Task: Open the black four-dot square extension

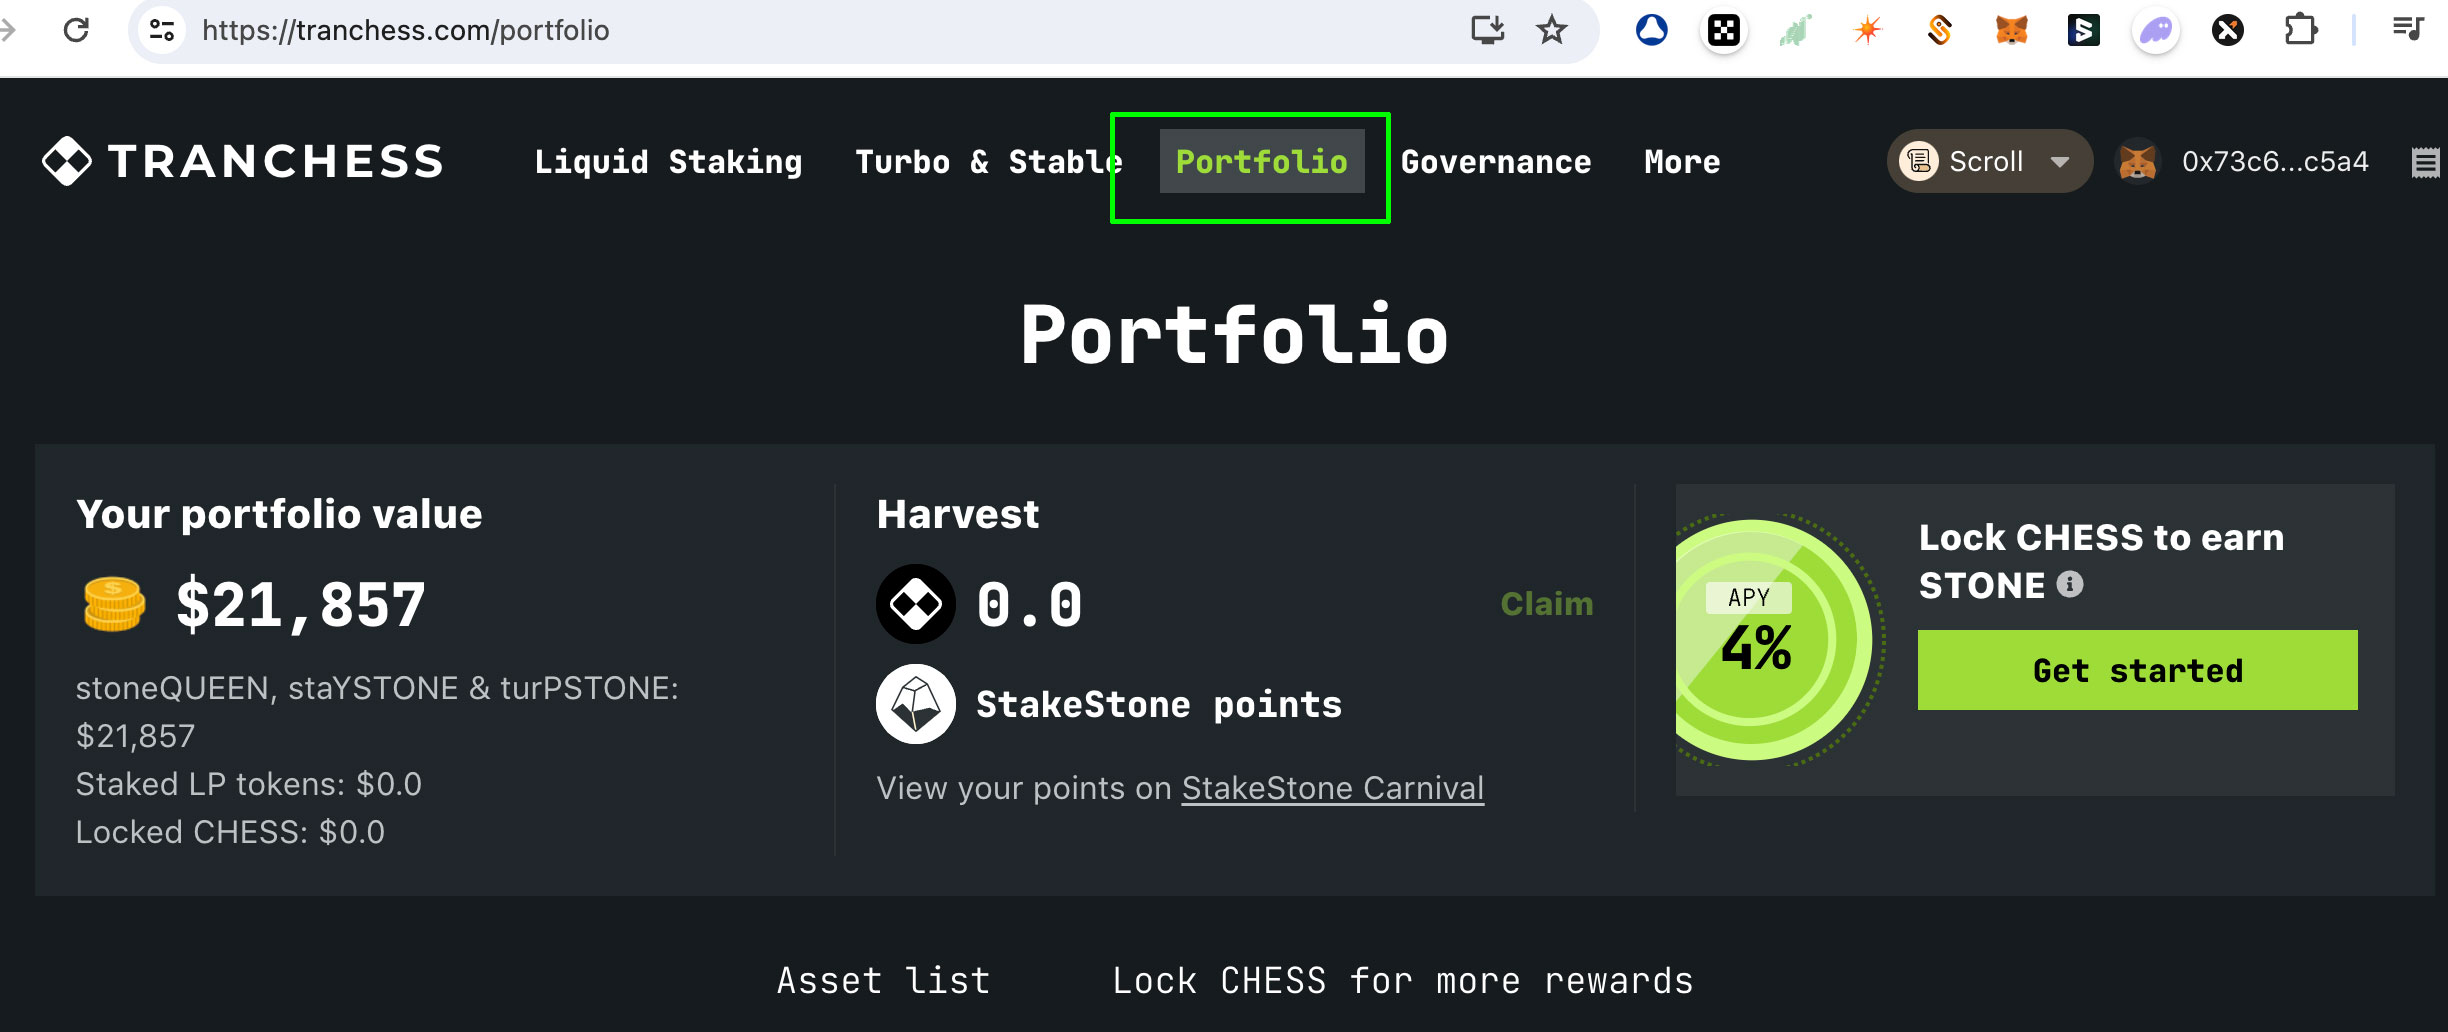Action: coord(1724,31)
